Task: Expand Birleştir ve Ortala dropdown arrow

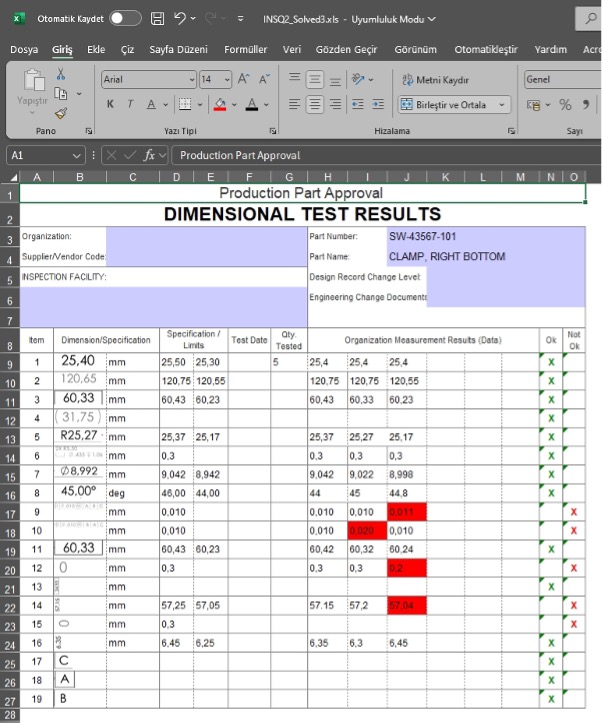Action: point(502,105)
